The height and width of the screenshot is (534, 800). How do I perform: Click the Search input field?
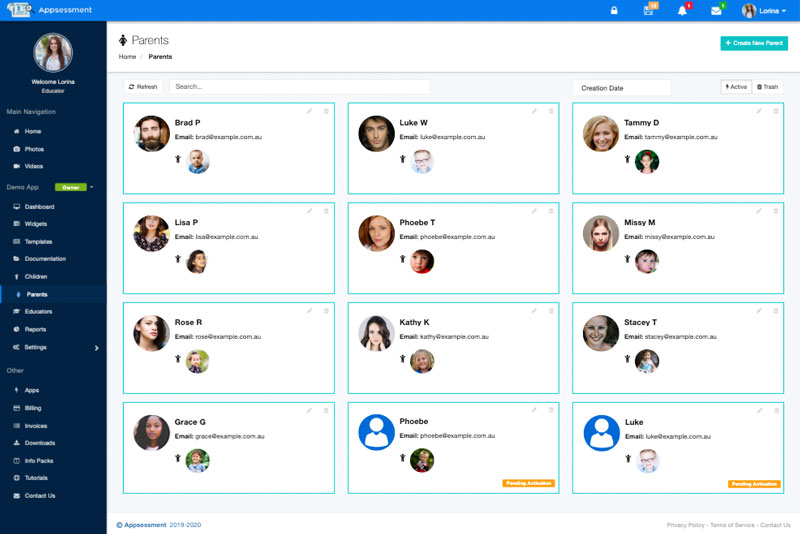coord(300,87)
